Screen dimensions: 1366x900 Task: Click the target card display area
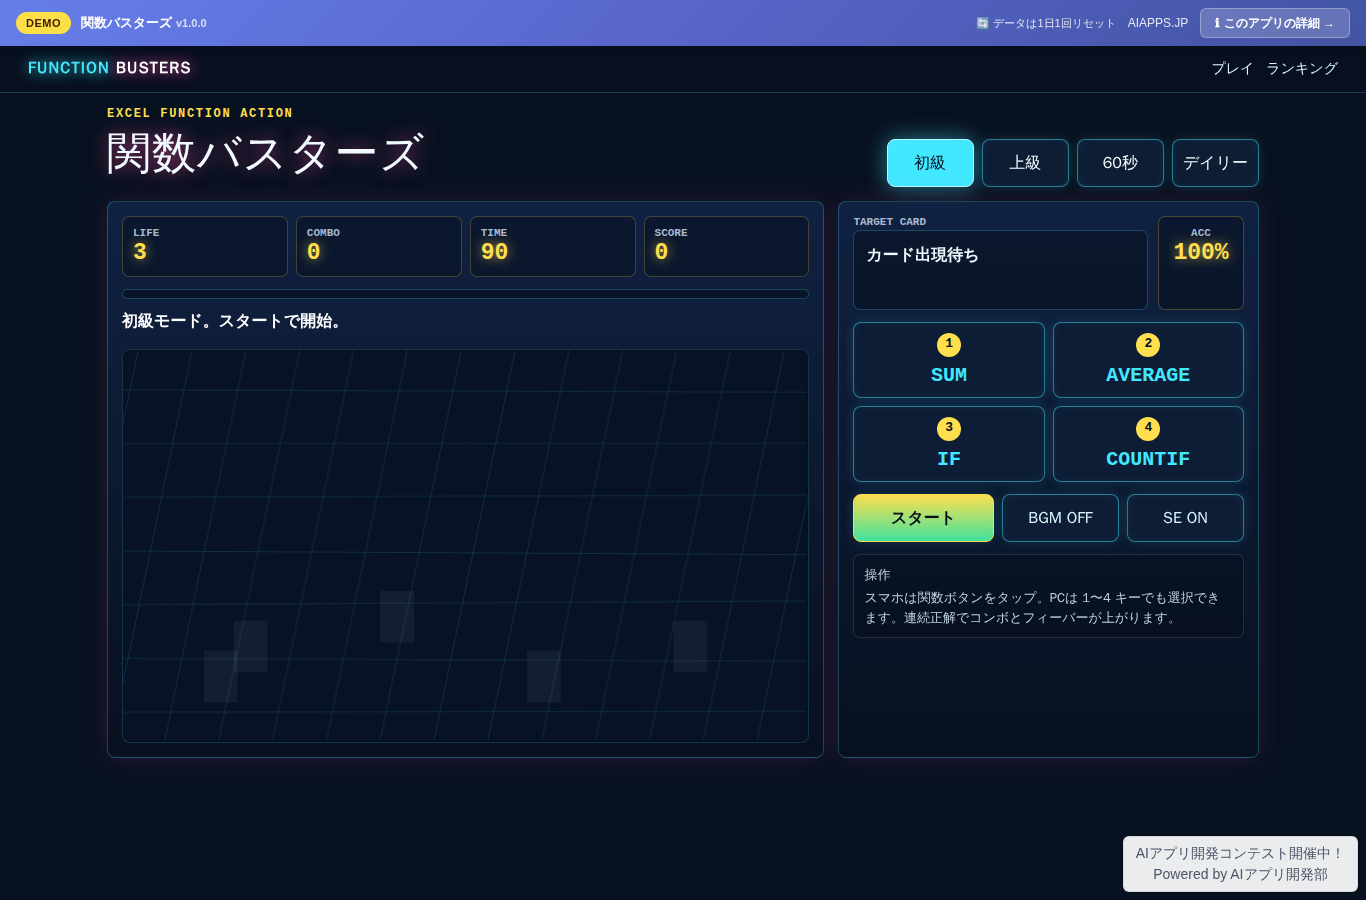pyautogui.click(x=1000, y=270)
